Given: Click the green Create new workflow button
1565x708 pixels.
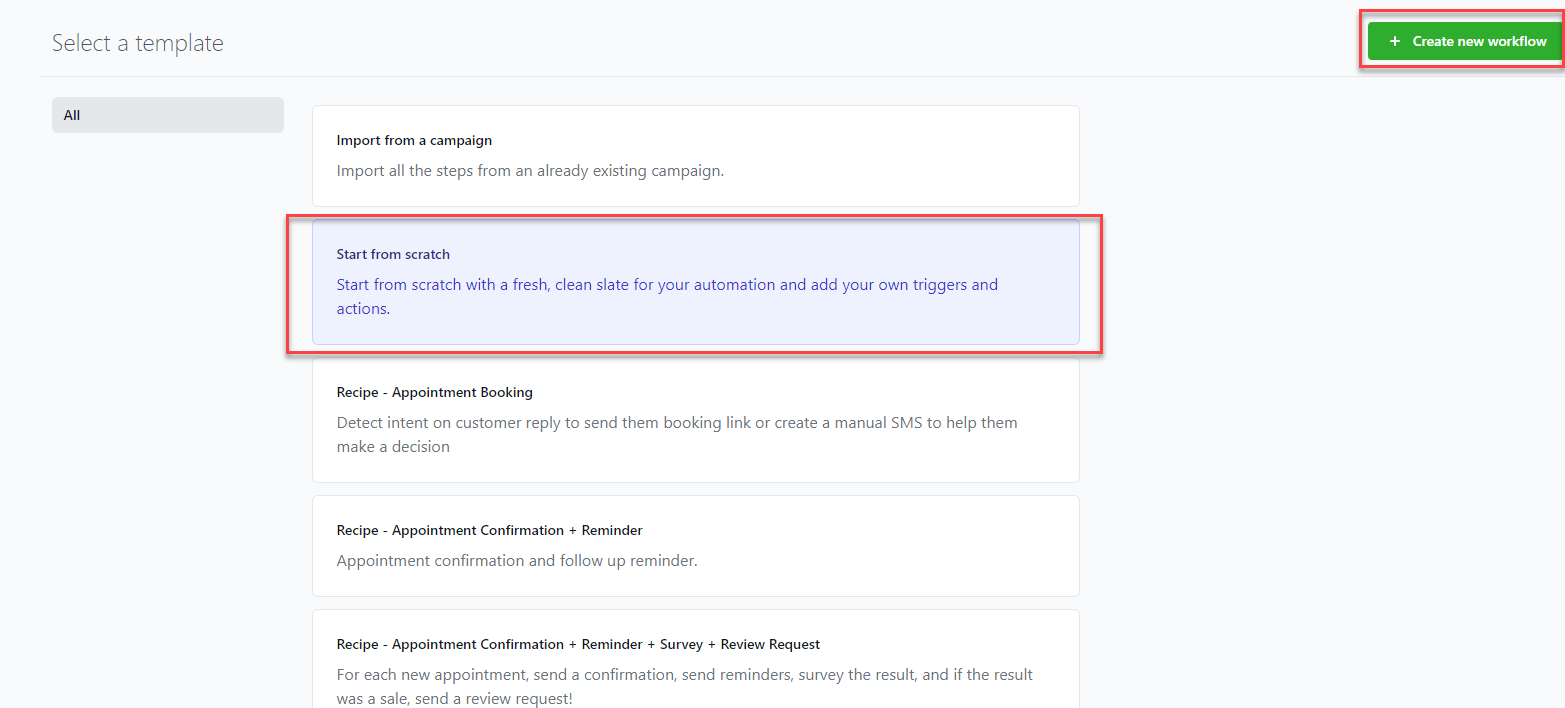Looking at the screenshot, I should pyautogui.click(x=1465, y=41).
